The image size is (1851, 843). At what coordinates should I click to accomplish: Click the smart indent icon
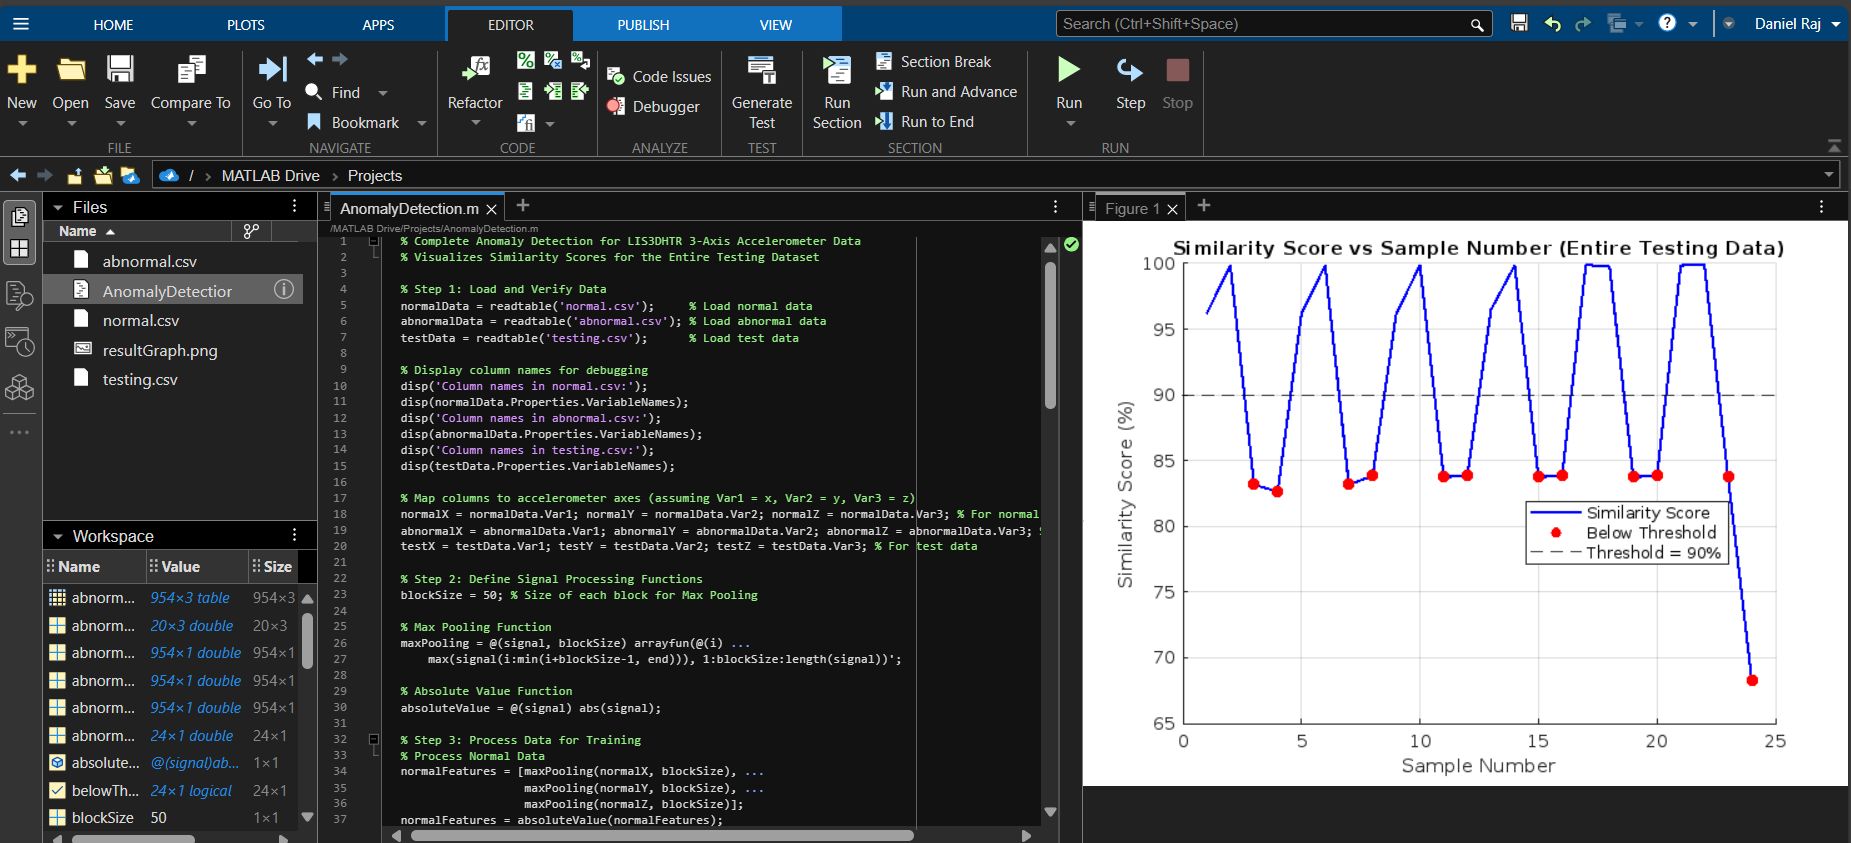click(x=526, y=92)
